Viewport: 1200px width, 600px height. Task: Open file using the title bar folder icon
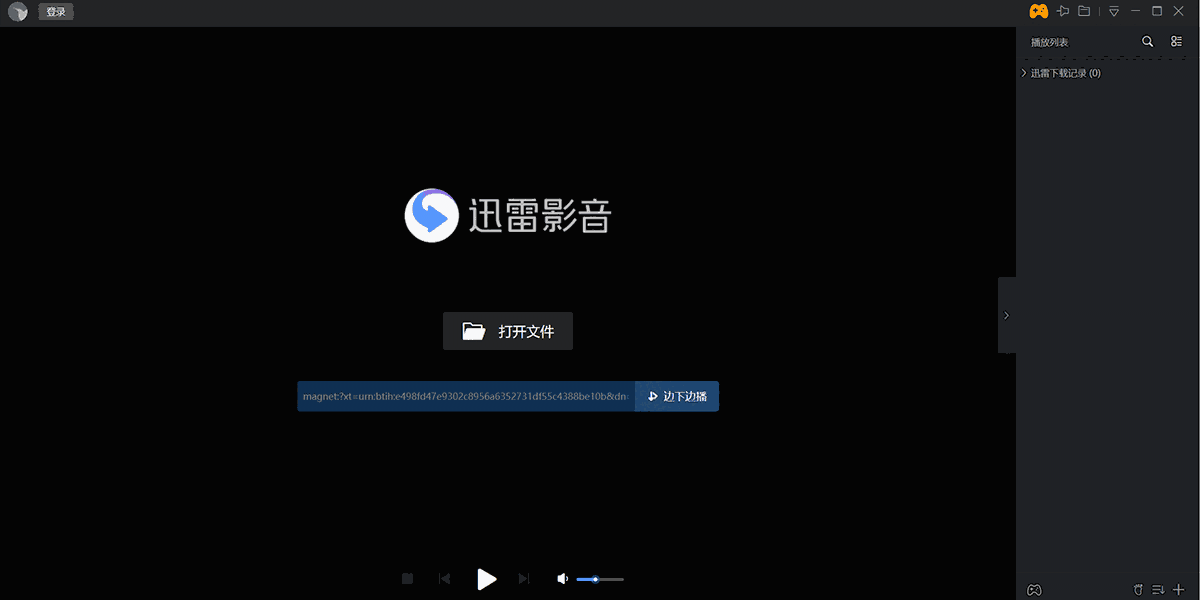tap(1084, 11)
